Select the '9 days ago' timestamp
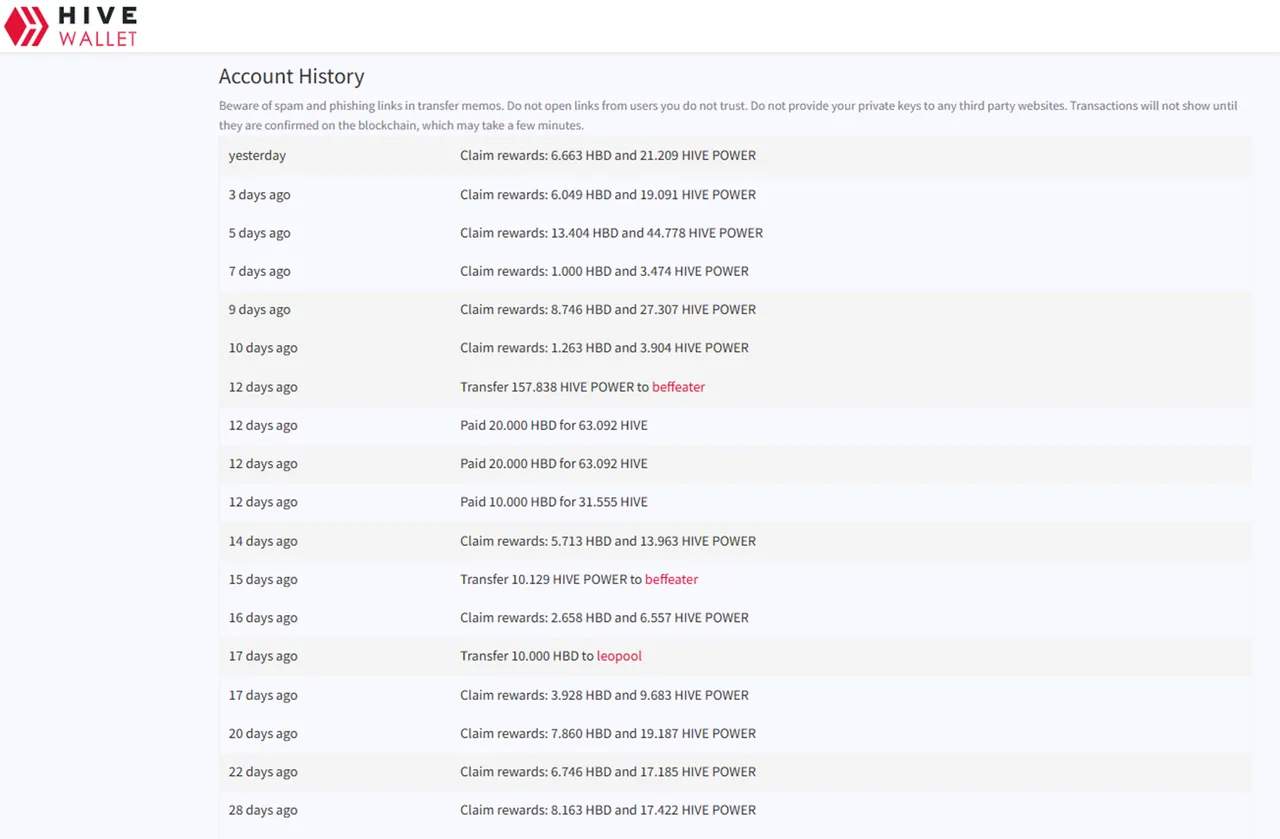 coord(259,310)
